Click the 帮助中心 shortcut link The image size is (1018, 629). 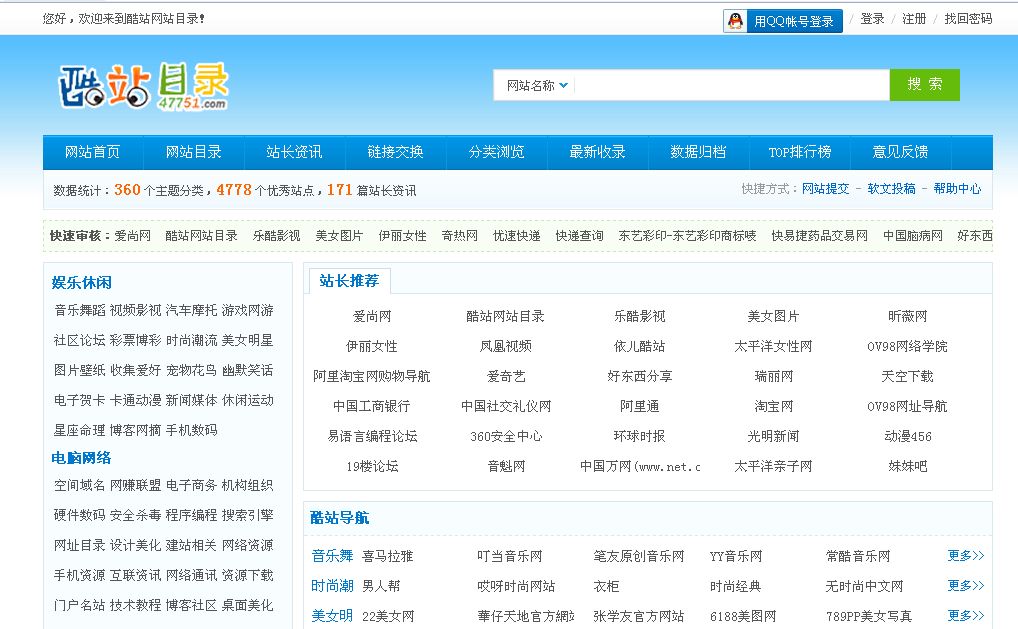(x=957, y=189)
